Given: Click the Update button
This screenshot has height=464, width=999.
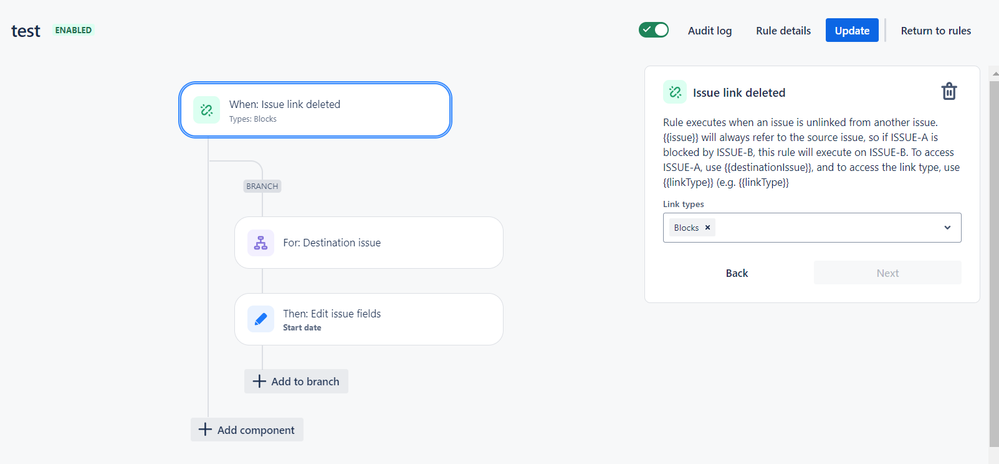Looking at the screenshot, I should click(852, 31).
